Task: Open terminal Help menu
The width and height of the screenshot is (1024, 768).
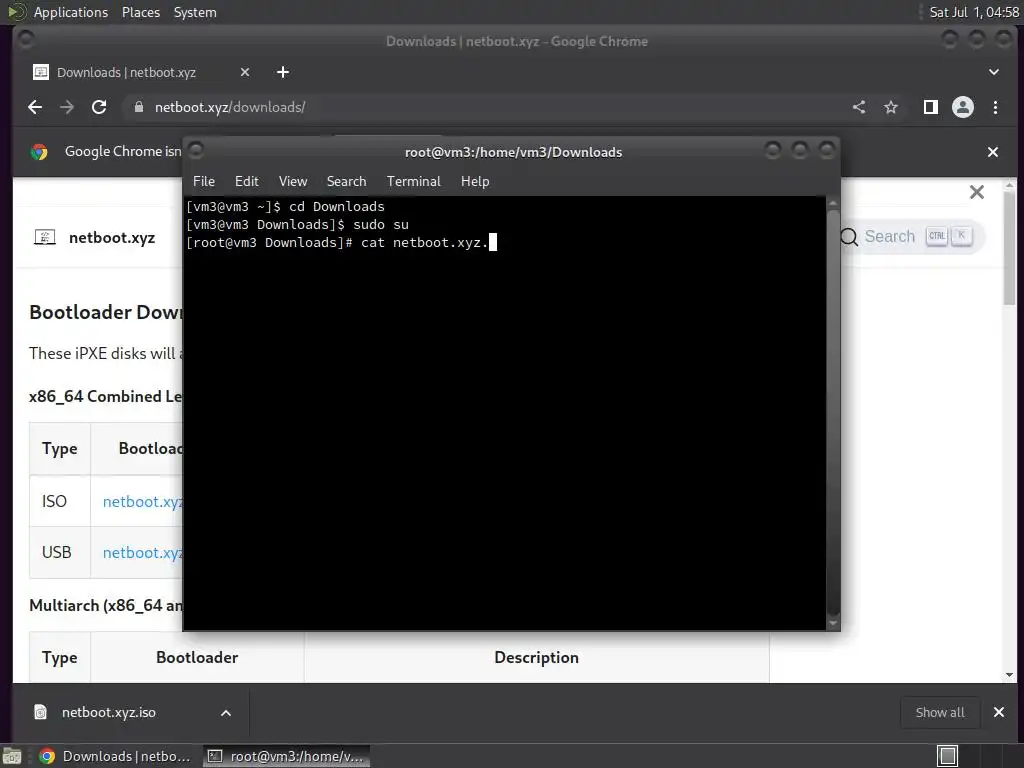Action: pos(475,182)
